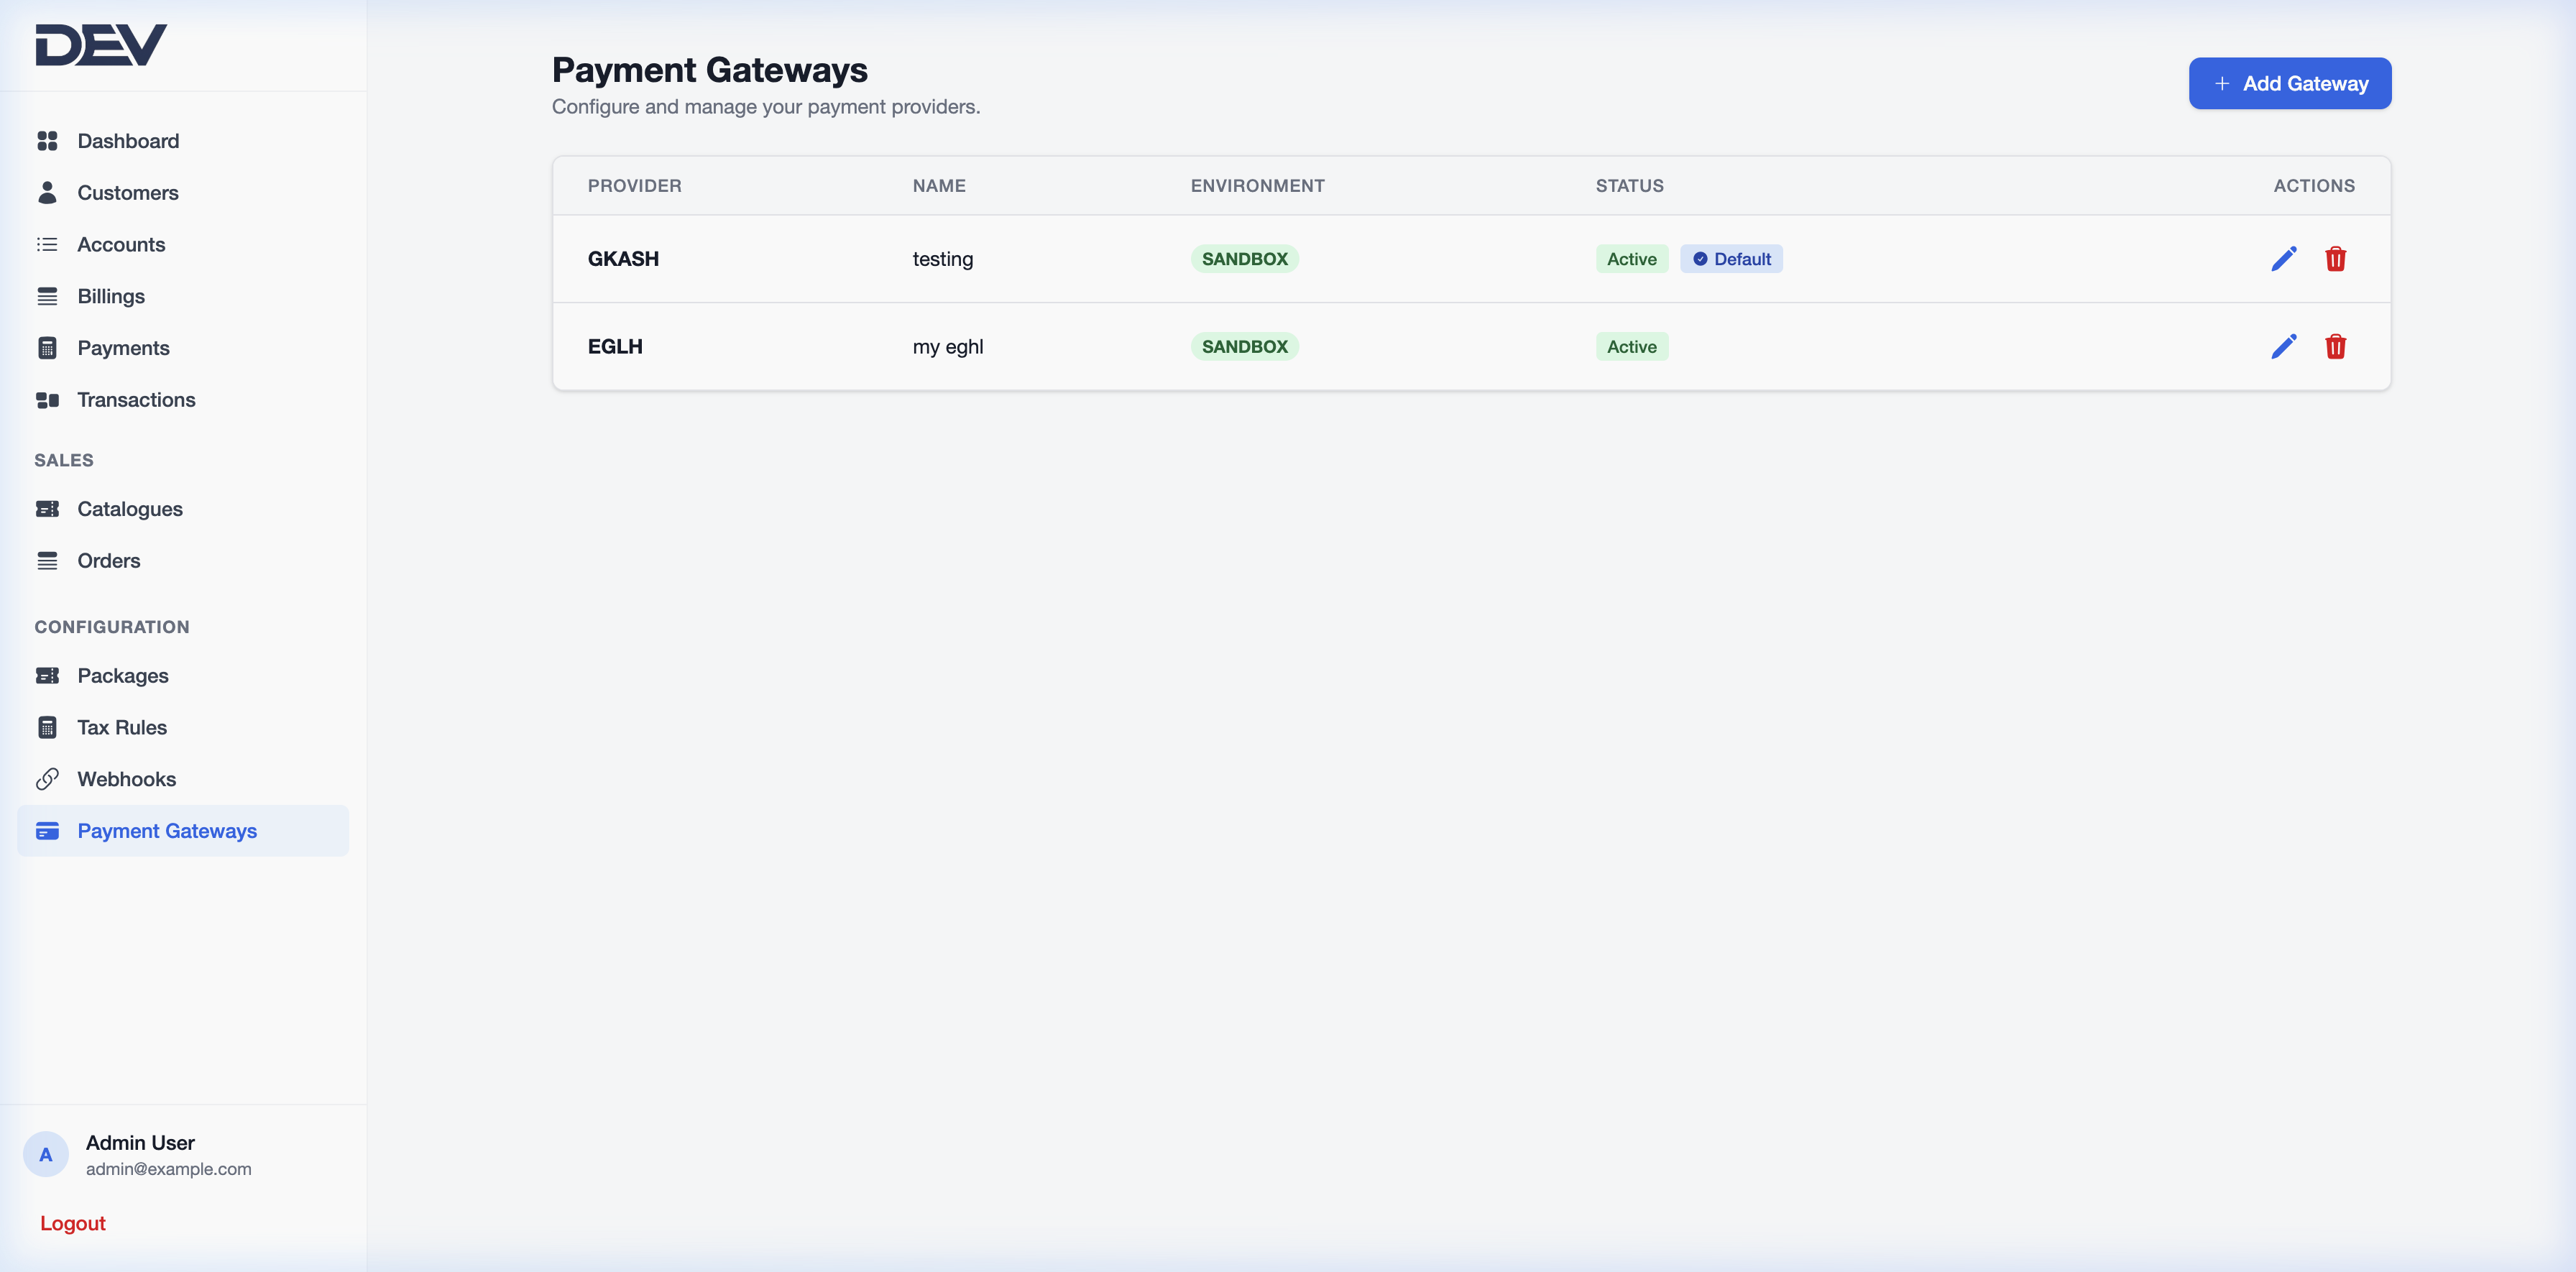Click the Admin User avatar circle

[46, 1154]
